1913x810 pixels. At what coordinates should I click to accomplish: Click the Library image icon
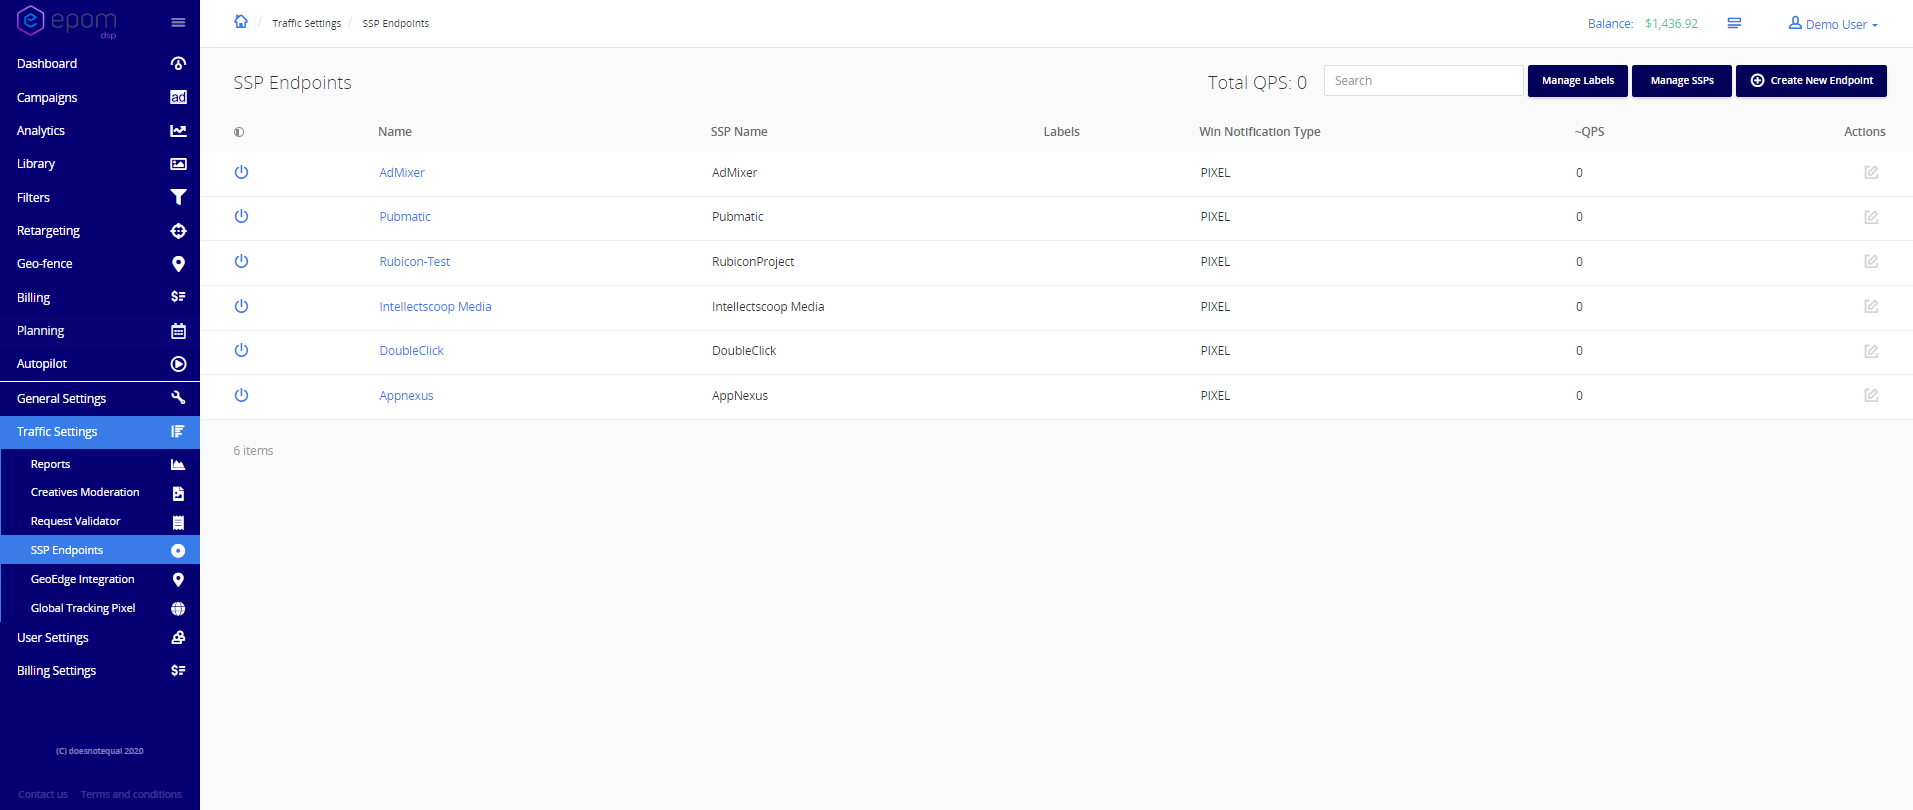pyautogui.click(x=178, y=164)
